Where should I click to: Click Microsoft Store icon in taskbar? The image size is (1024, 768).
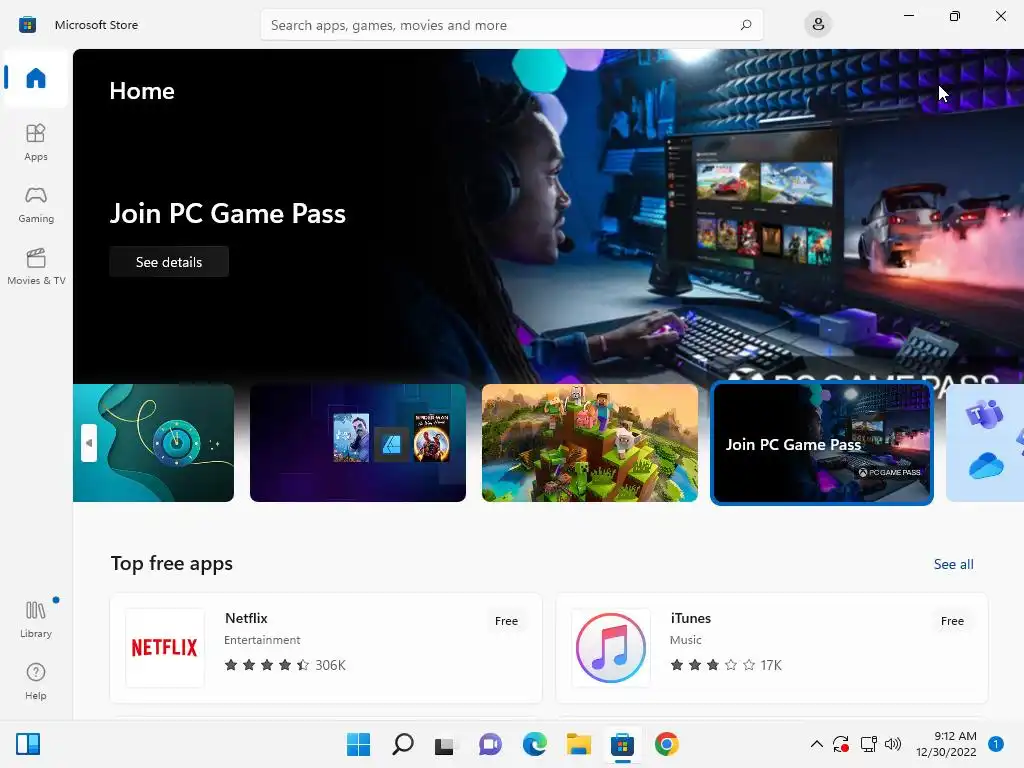(622, 744)
